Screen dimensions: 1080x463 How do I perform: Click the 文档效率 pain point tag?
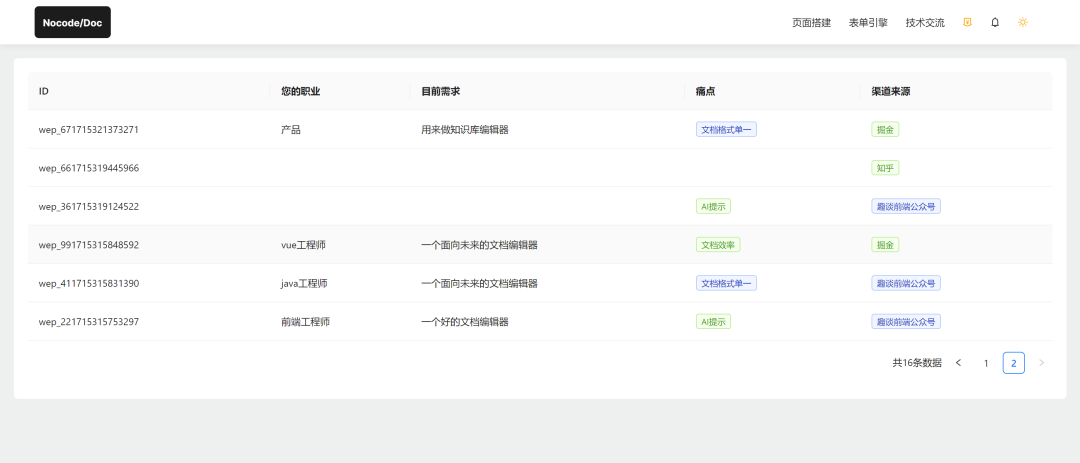719,245
